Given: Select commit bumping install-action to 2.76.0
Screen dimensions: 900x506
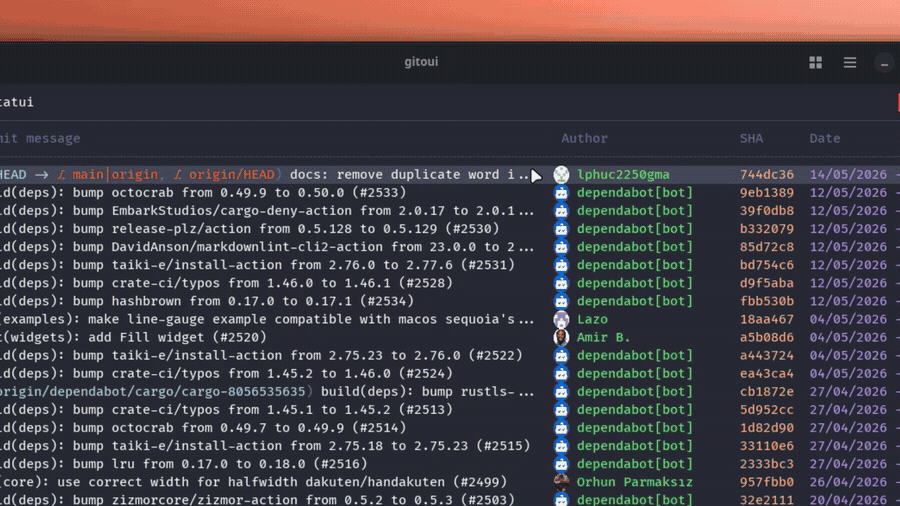Looking at the screenshot, I should tap(261, 355).
